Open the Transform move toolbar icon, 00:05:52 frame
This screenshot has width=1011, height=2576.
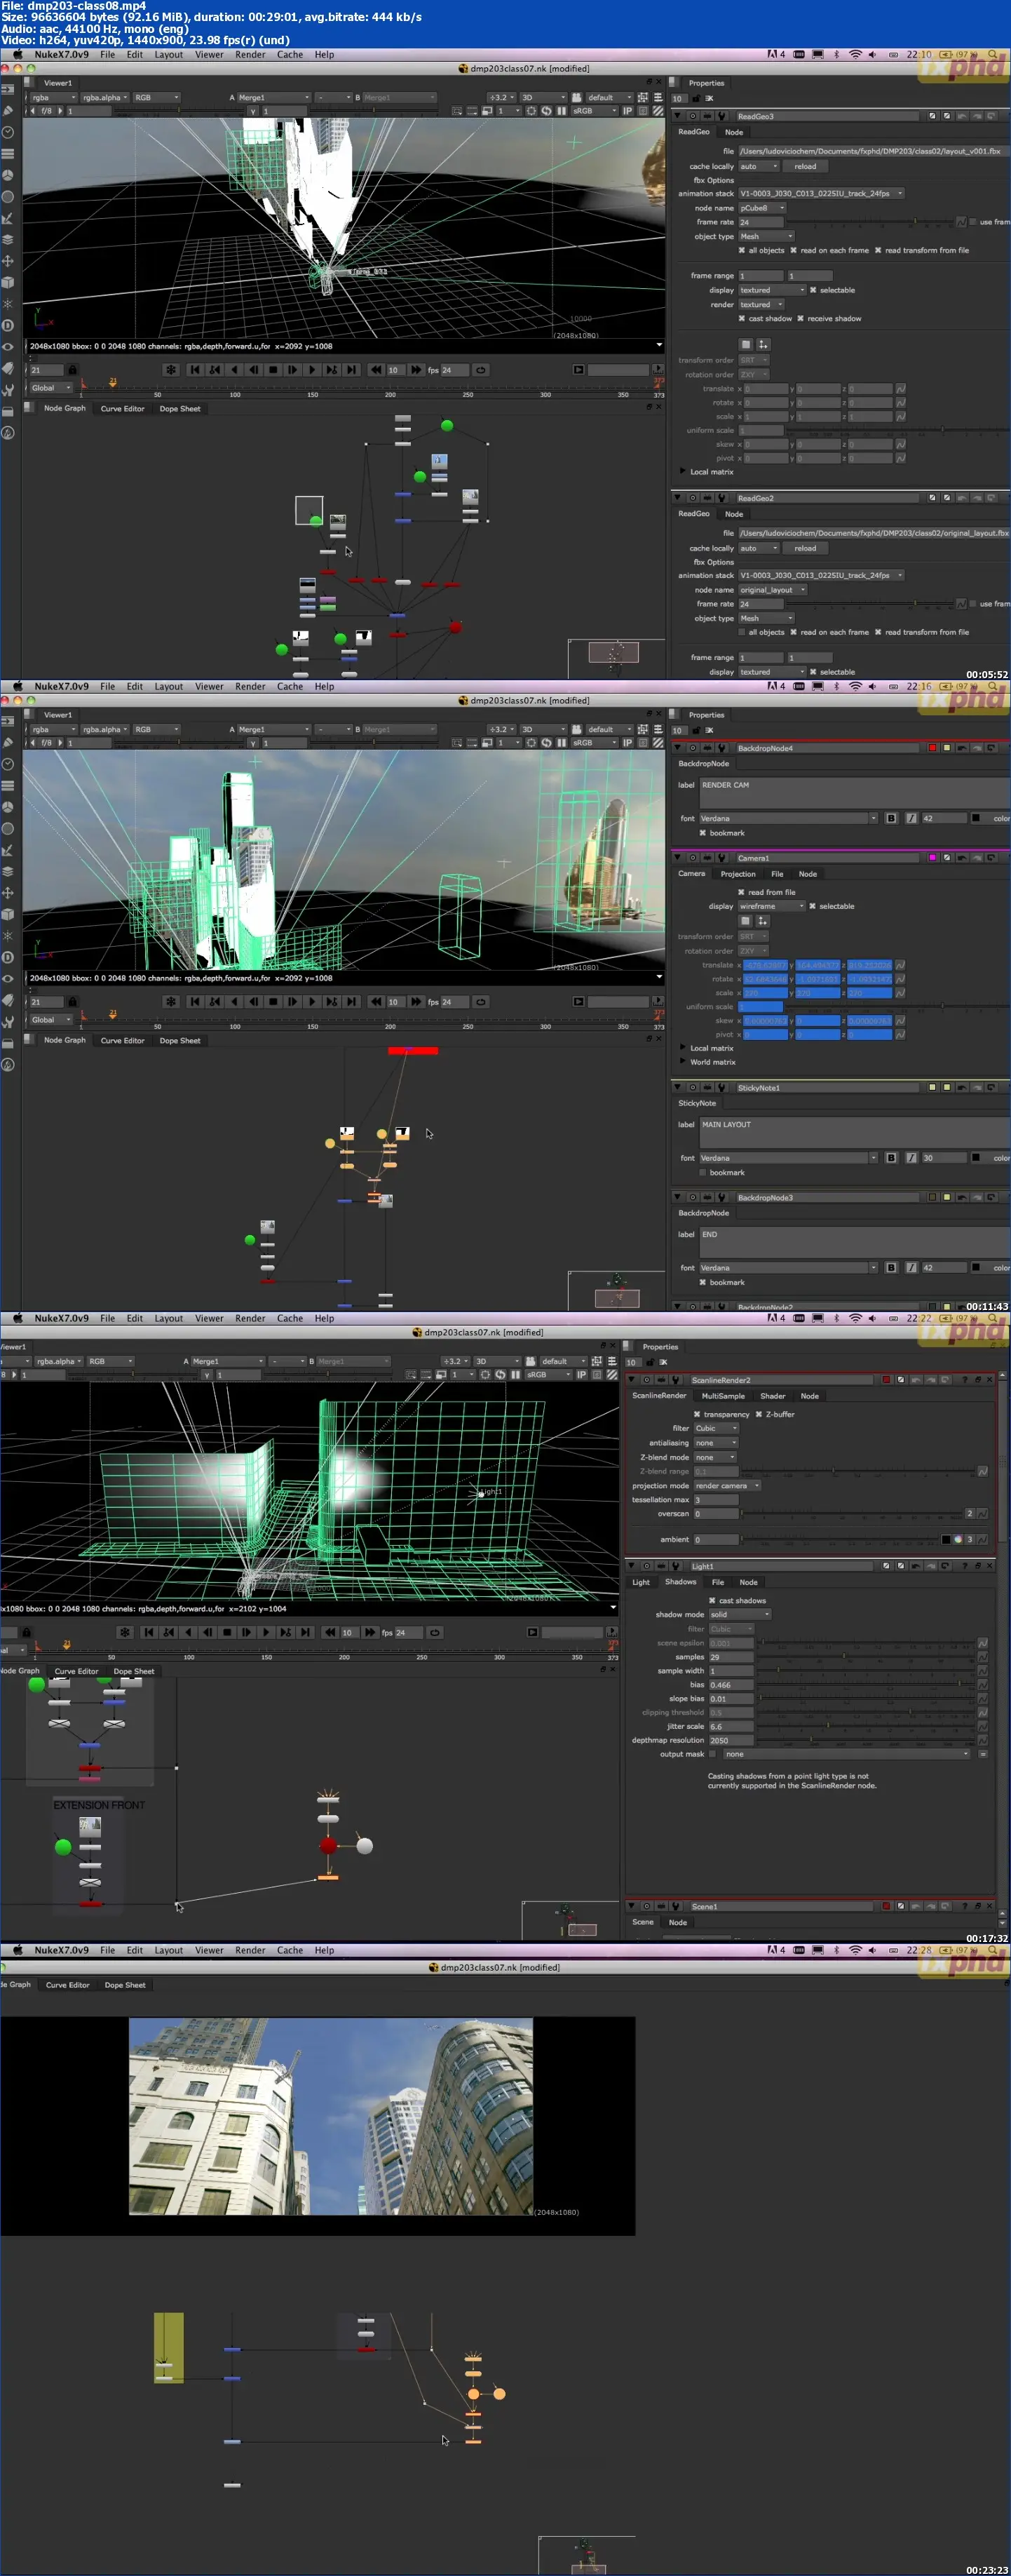coord(8,261)
